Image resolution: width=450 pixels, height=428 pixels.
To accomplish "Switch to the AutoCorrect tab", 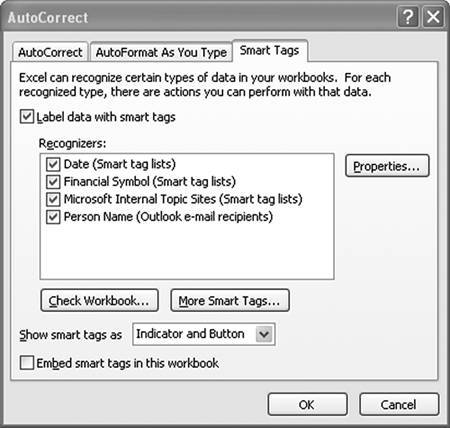I will (50, 52).
